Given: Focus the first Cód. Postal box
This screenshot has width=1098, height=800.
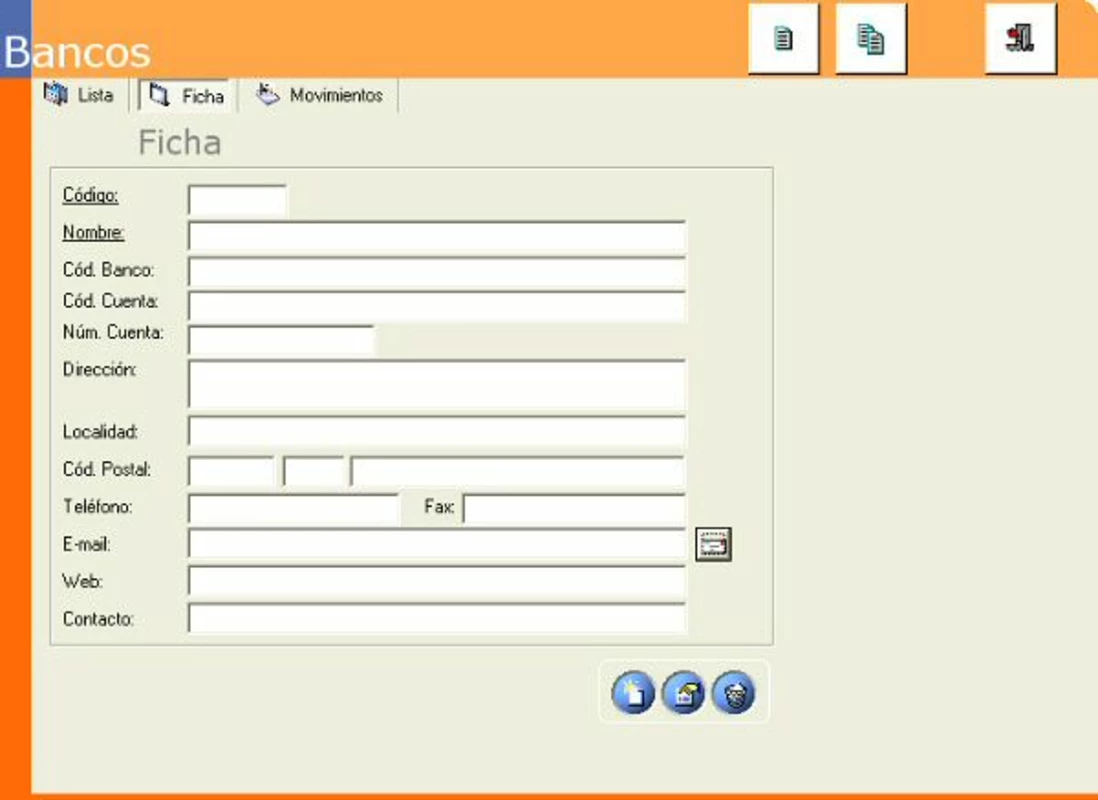Looking at the screenshot, I should [232, 471].
